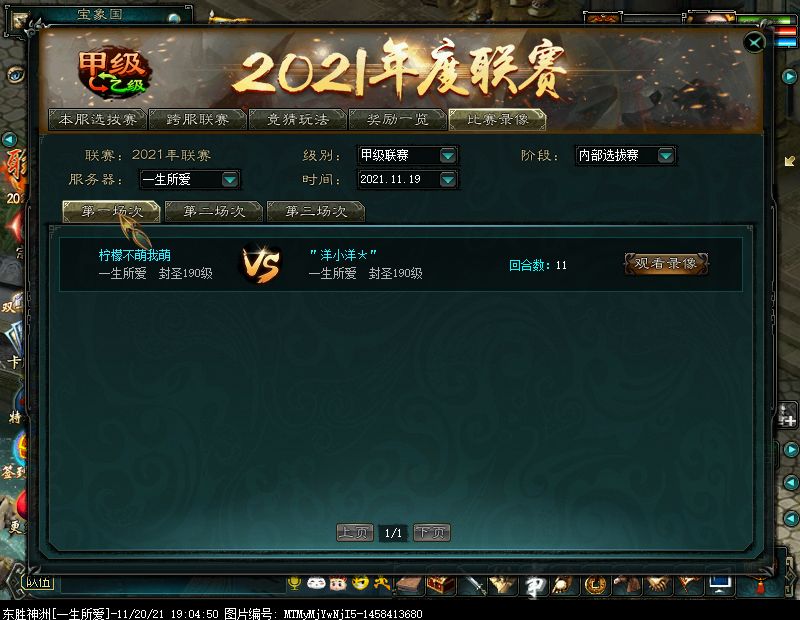Click the 甲级/乙级 league switch emblem
This screenshot has height=620, width=800.
click(113, 74)
